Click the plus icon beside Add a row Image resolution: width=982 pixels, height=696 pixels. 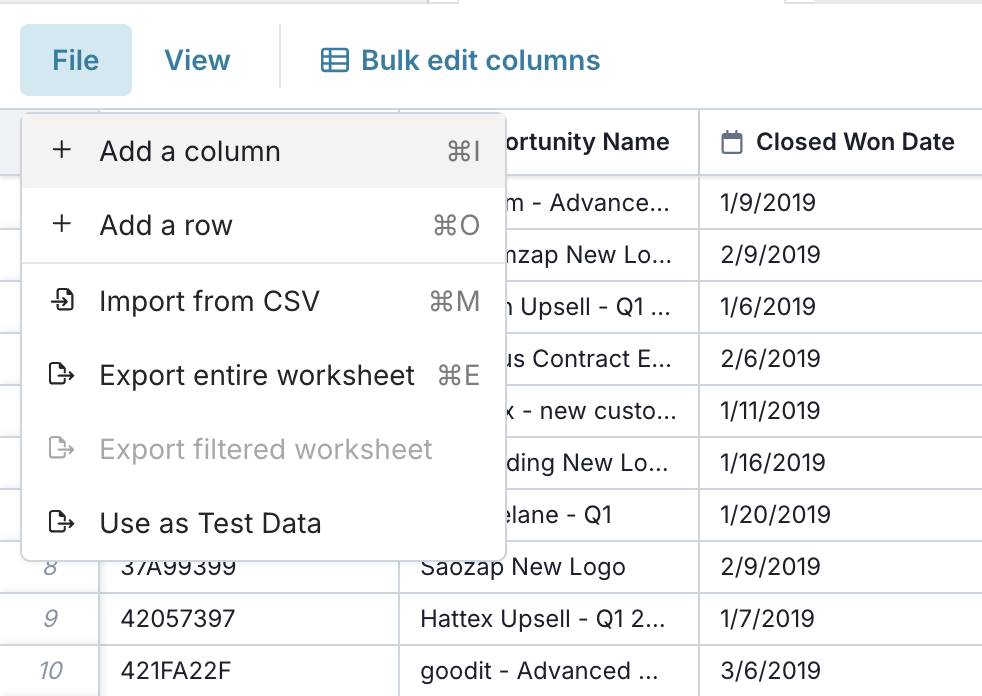coord(61,224)
